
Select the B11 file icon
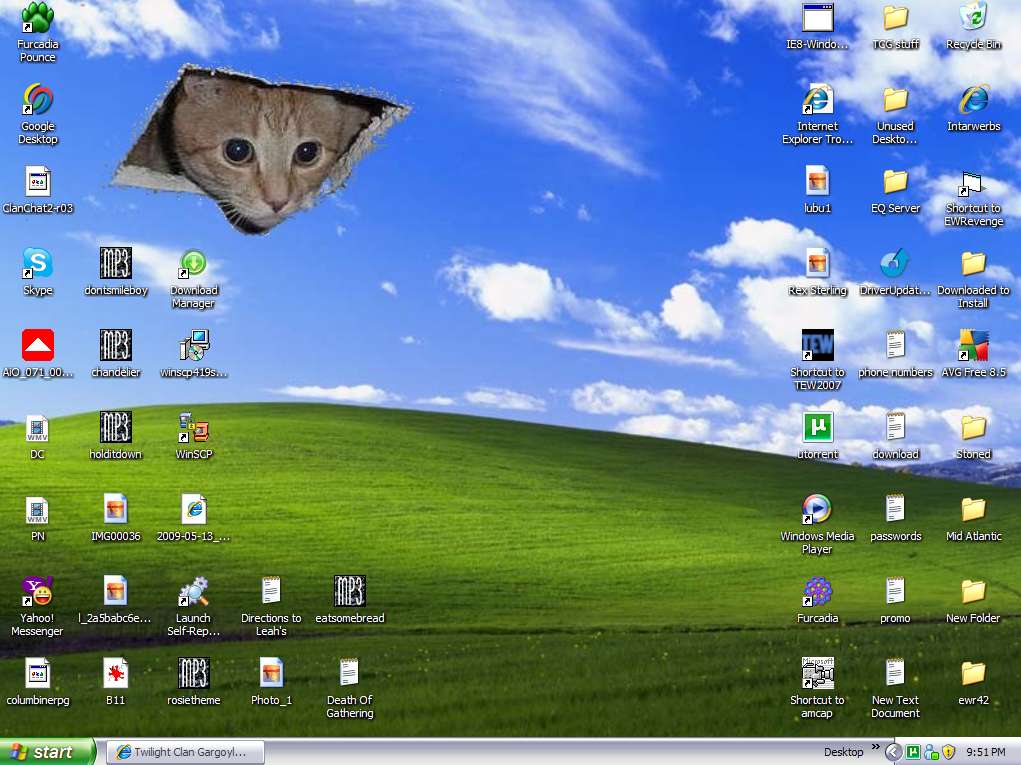pyautogui.click(x=116, y=675)
